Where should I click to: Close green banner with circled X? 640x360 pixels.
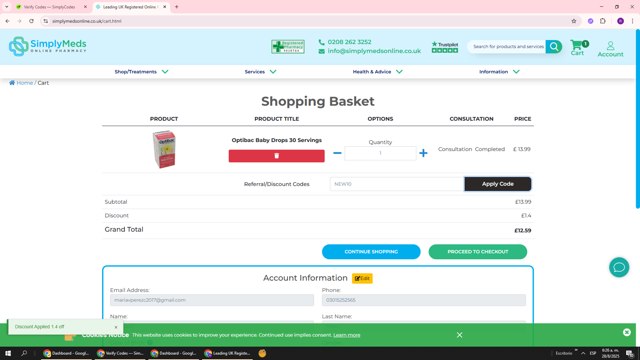(x=627, y=333)
